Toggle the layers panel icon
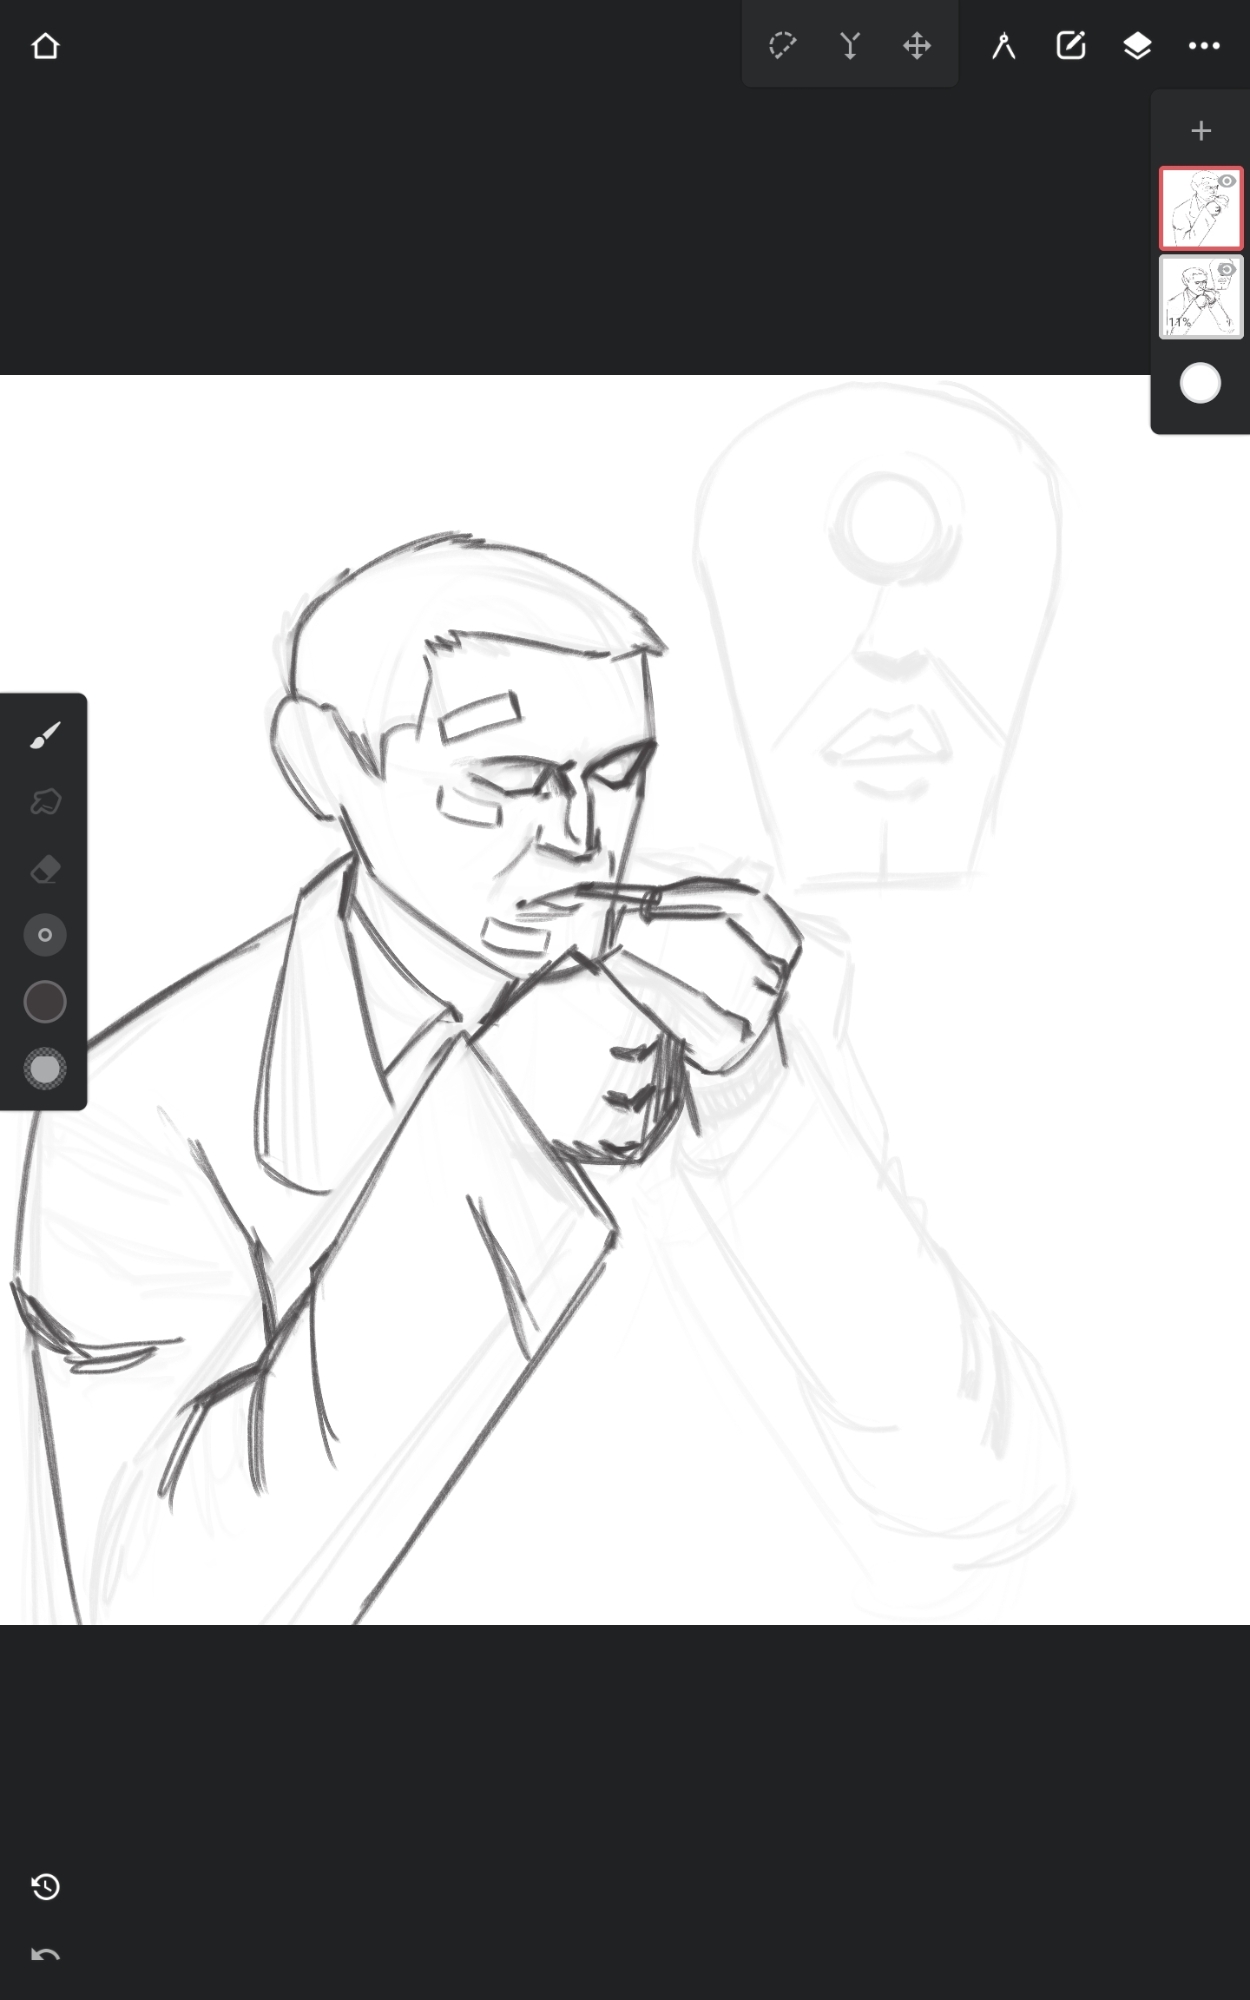1250x2000 pixels. pos(1137,46)
